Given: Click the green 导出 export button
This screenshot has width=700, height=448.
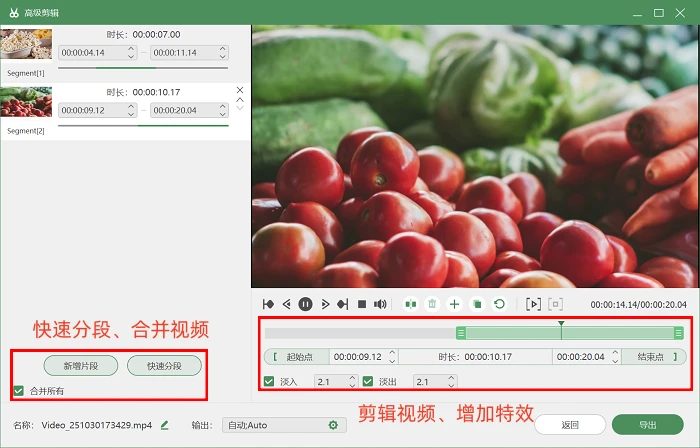Looking at the screenshot, I should coord(647,425).
